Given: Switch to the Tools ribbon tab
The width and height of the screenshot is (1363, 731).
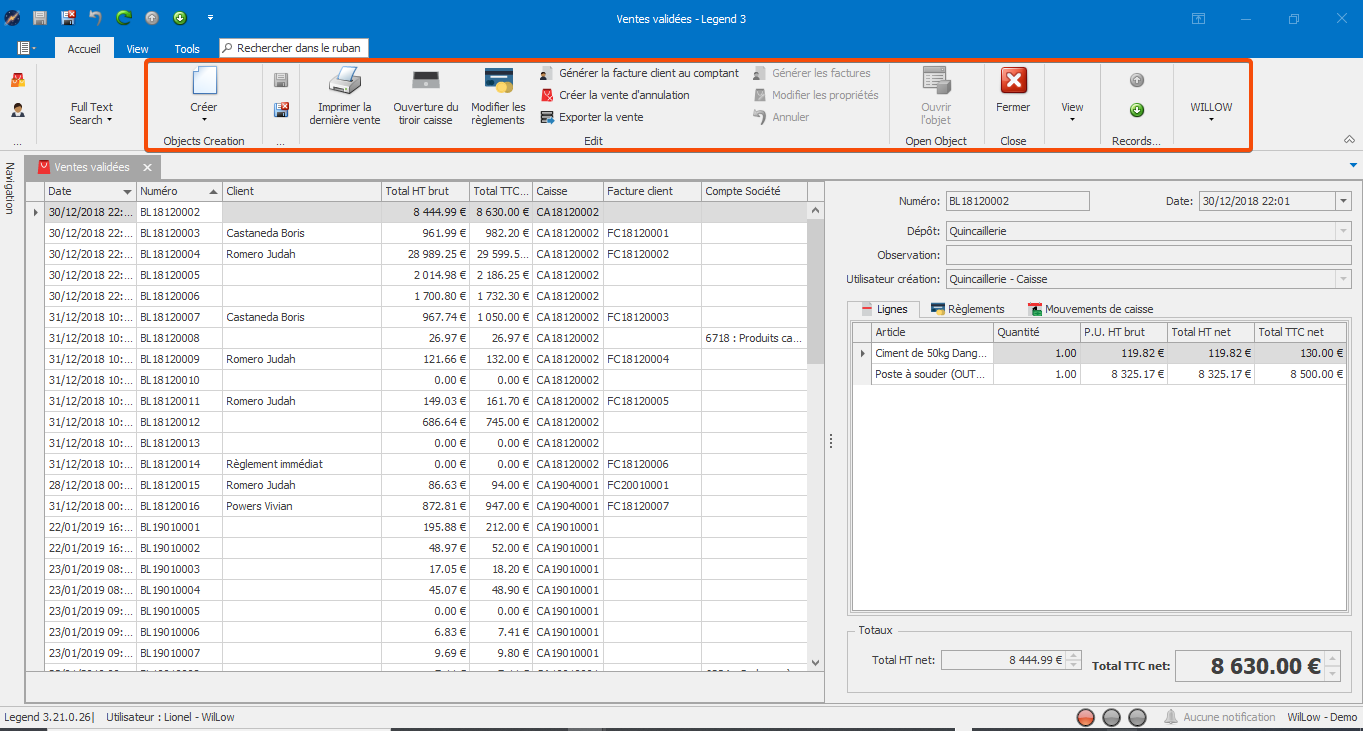Looking at the screenshot, I should coord(187,48).
